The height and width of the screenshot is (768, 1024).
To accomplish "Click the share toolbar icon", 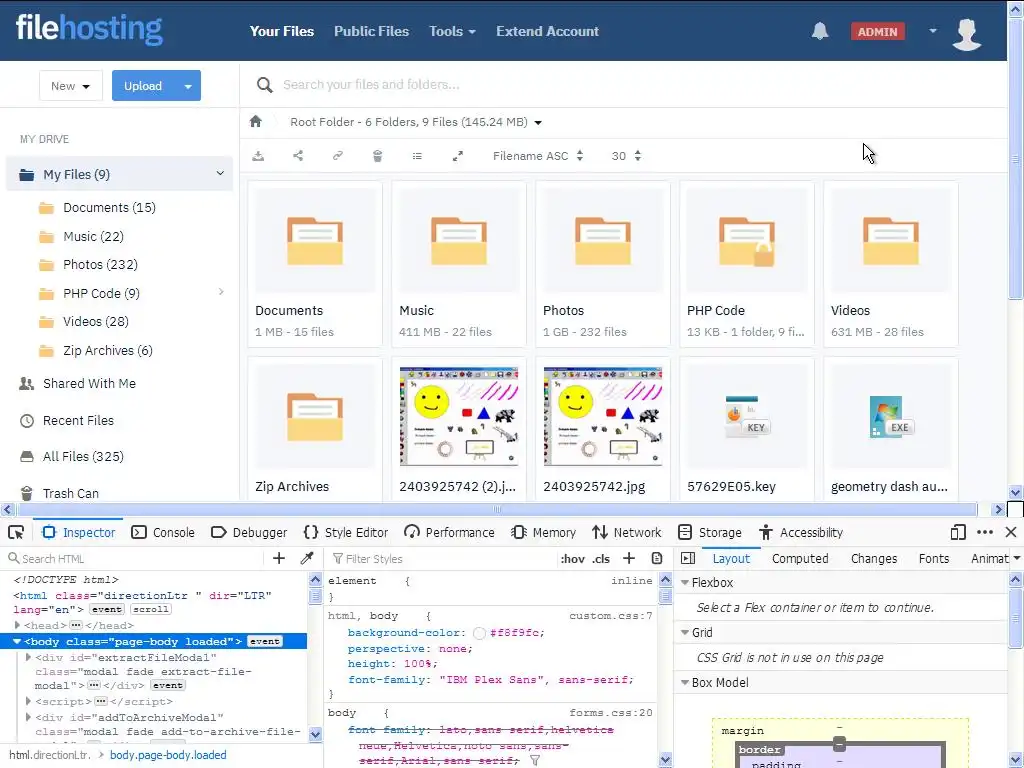I will [298, 156].
